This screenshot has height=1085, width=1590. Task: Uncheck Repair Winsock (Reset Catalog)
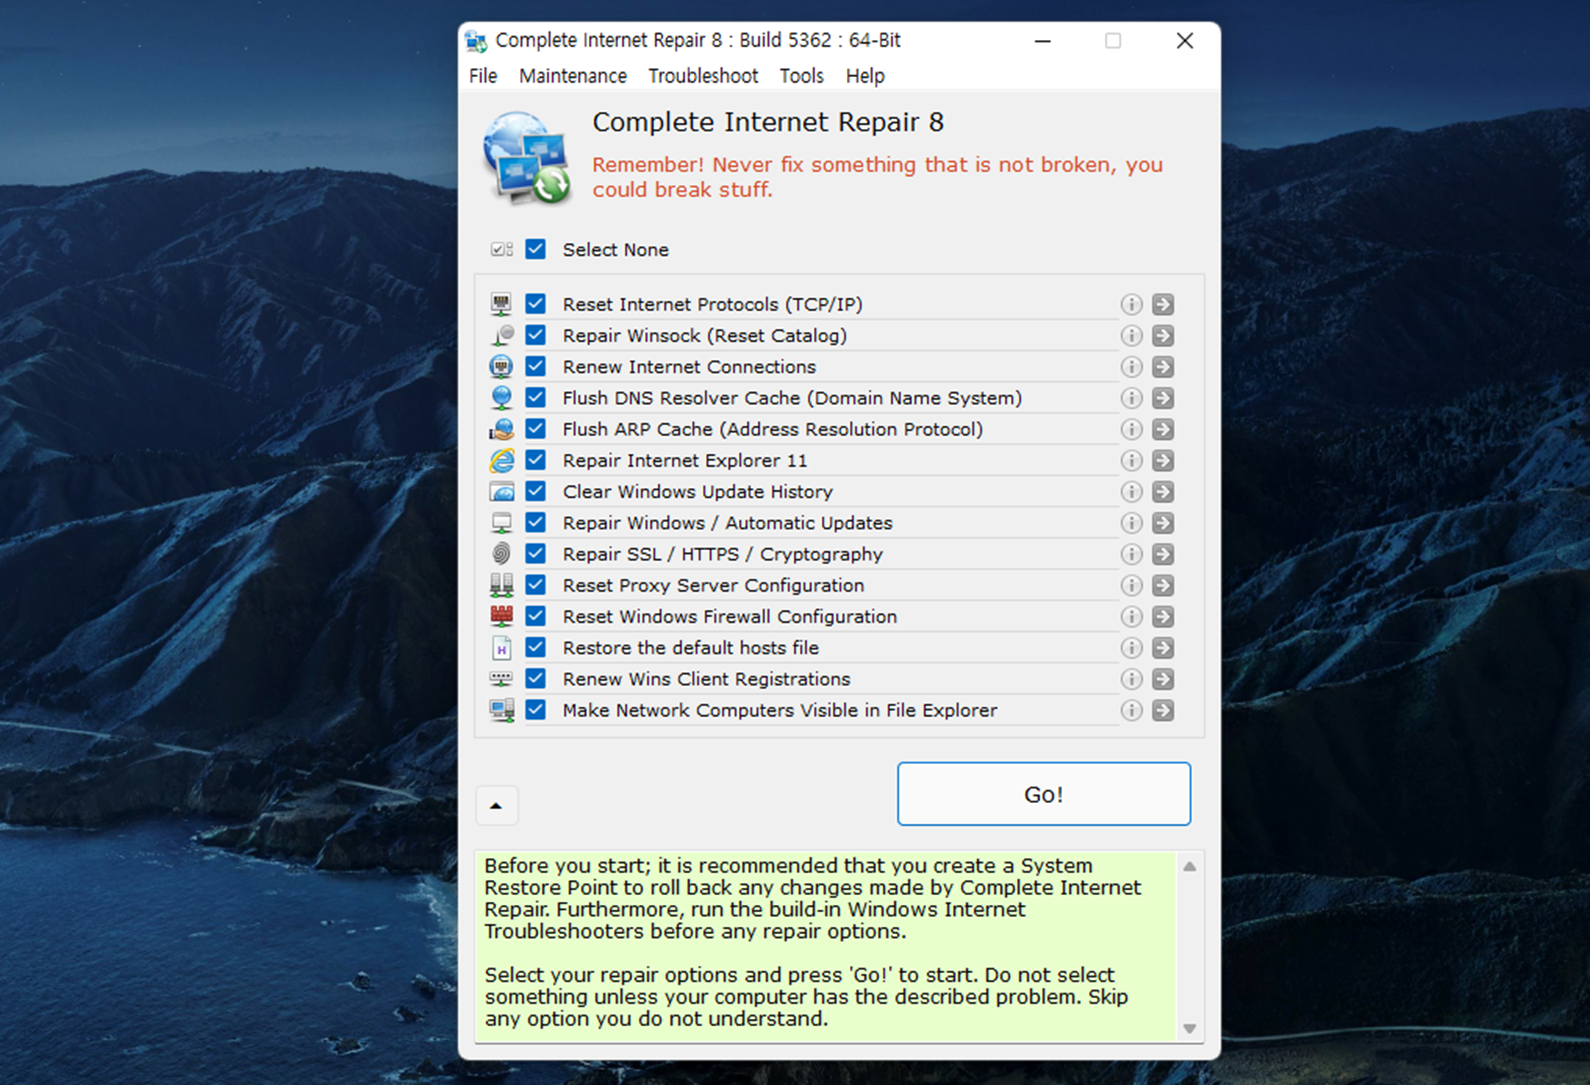tap(536, 334)
